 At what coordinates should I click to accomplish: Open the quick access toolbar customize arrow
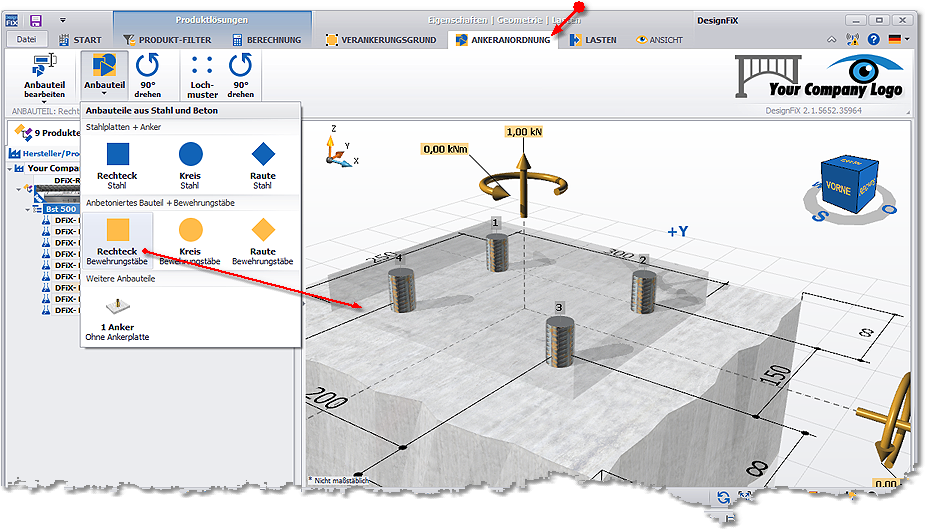click(x=63, y=20)
